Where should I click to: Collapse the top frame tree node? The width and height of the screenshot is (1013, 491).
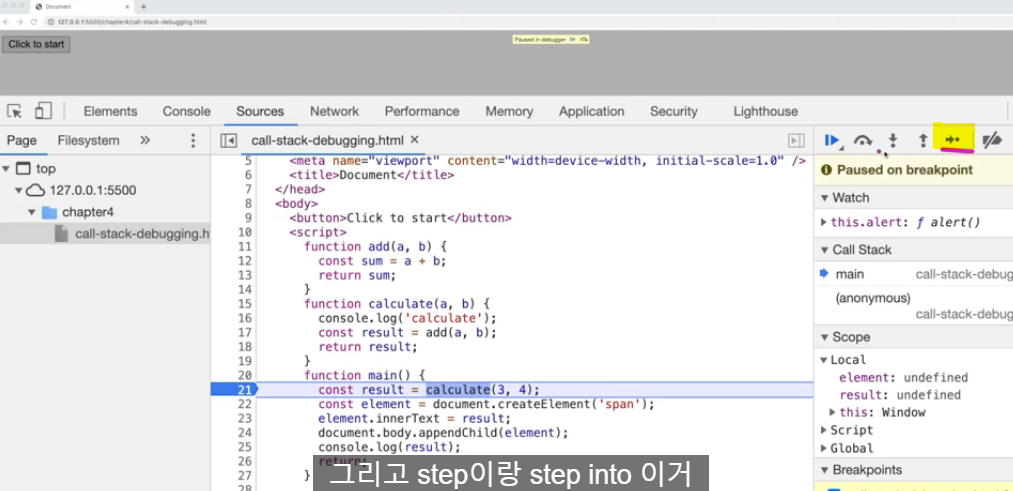(6, 169)
